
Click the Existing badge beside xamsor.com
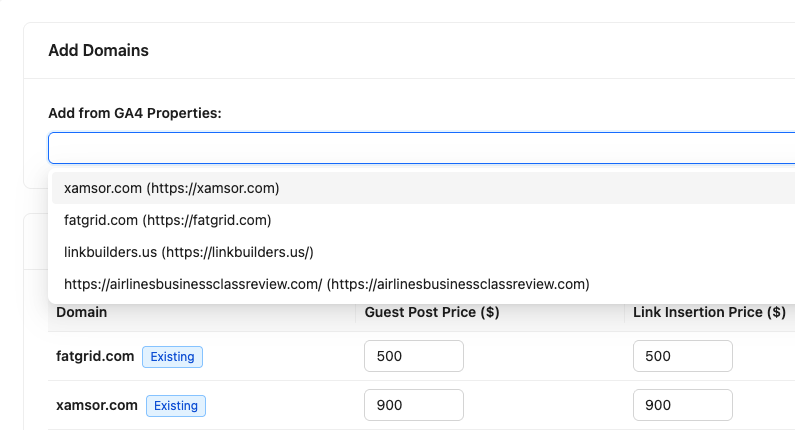[x=176, y=405]
